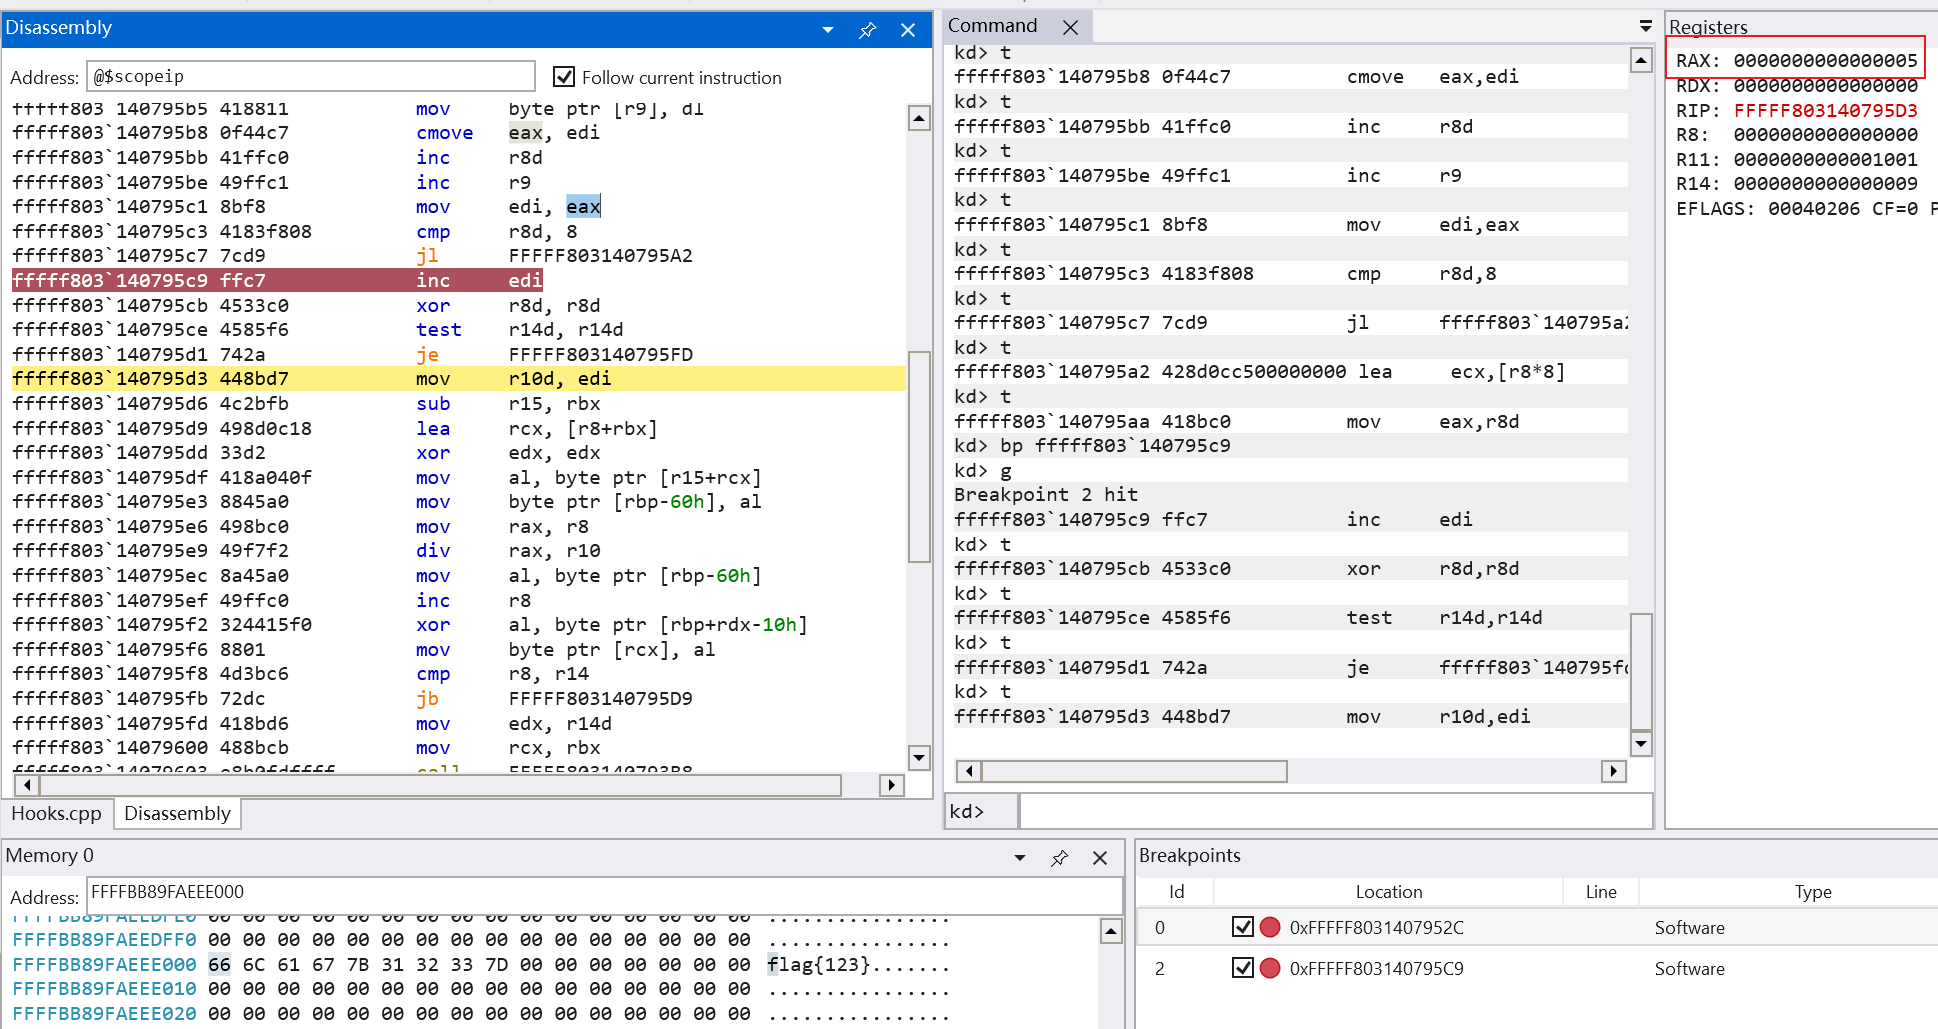This screenshot has height=1029, width=1938.
Task: Select the current instruction mov r10d, edi line
Action: (458, 378)
